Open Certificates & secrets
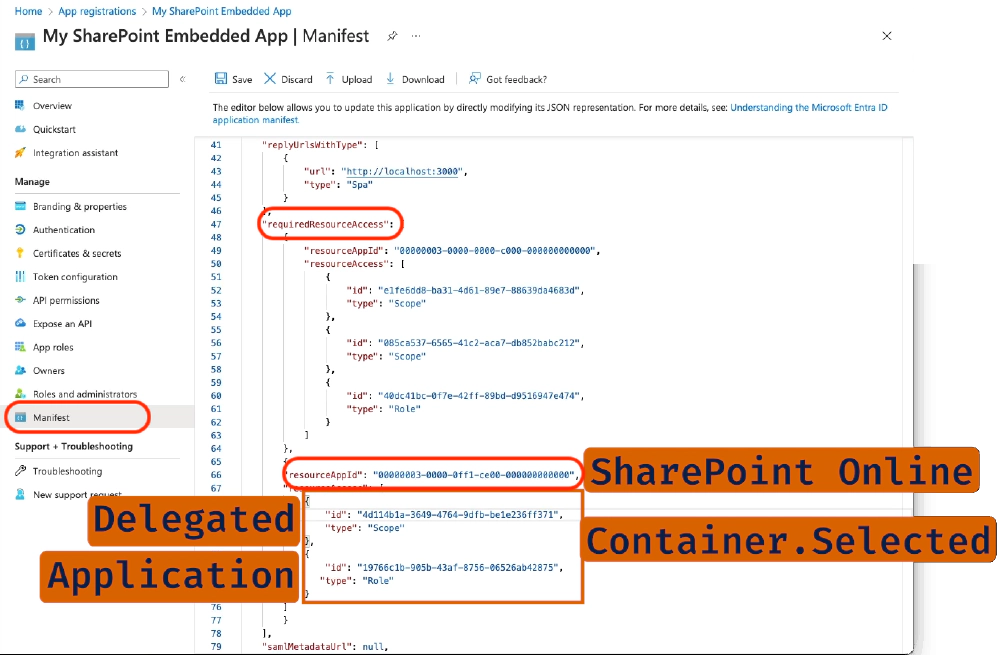The width and height of the screenshot is (1000, 655). pyautogui.click(x=77, y=253)
